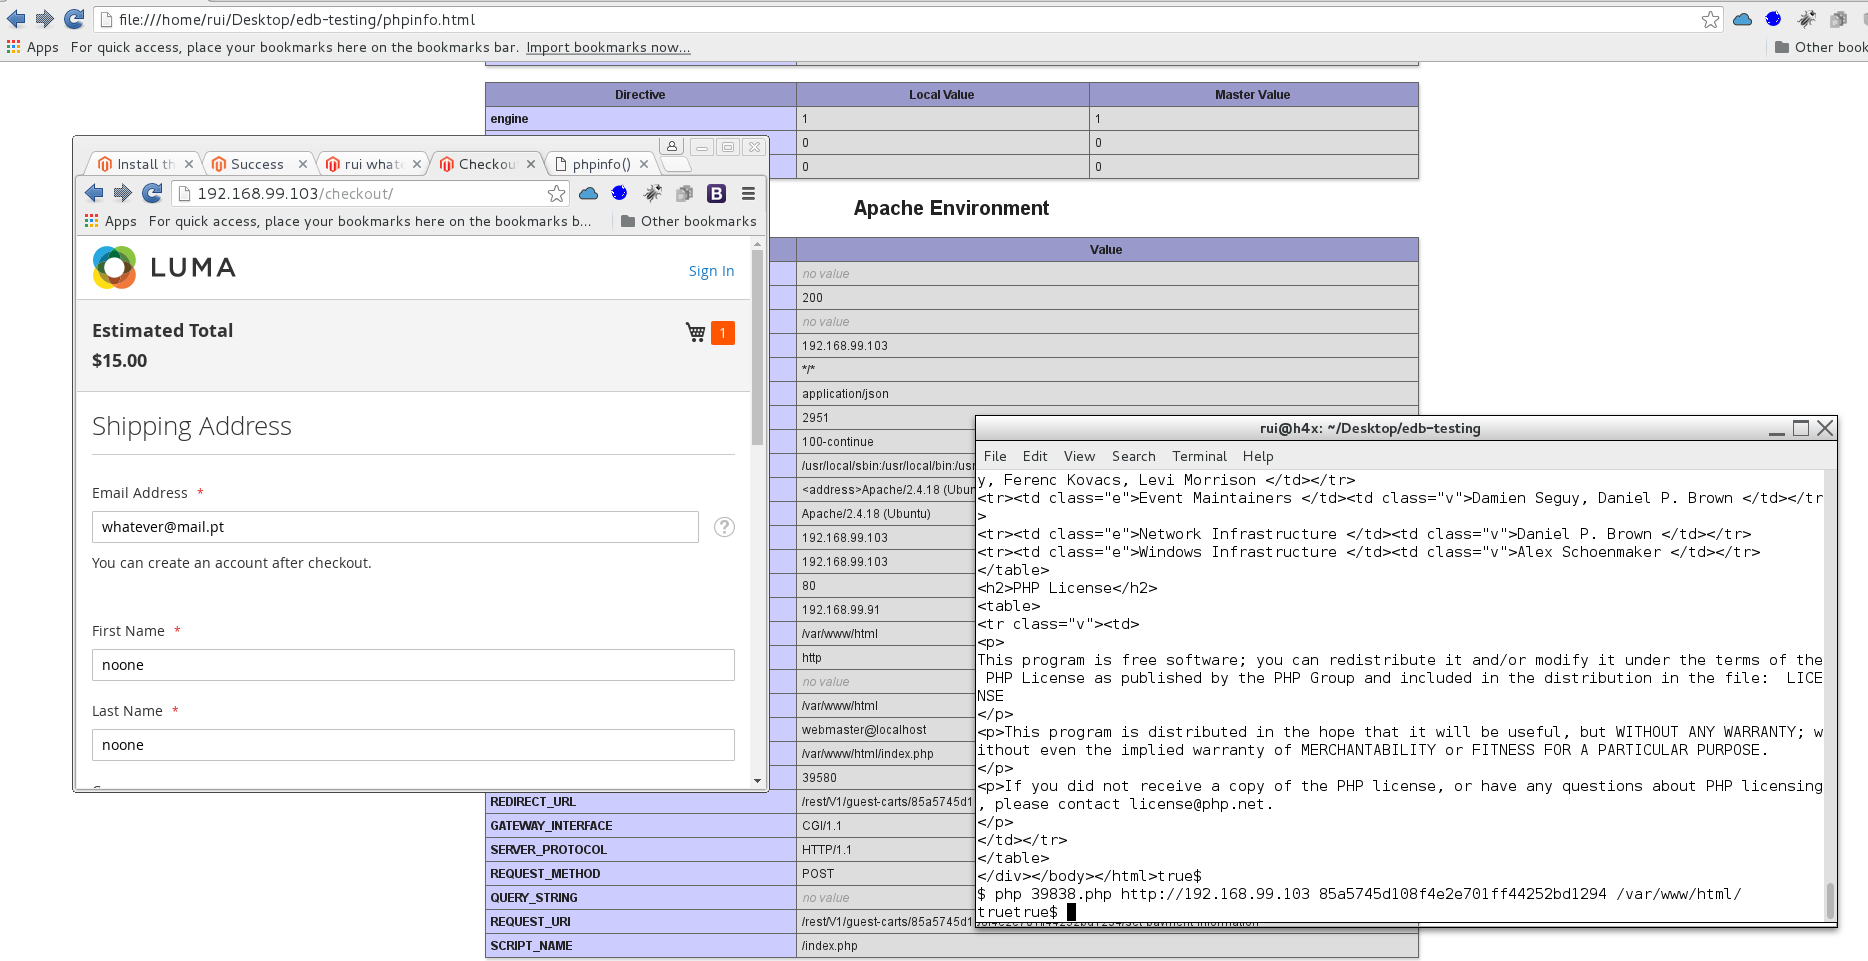This screenshot has width=1868, height=961.
Task: Open the Apps shortcut in checkout browser bookmarks
Action: click(111, 221)
